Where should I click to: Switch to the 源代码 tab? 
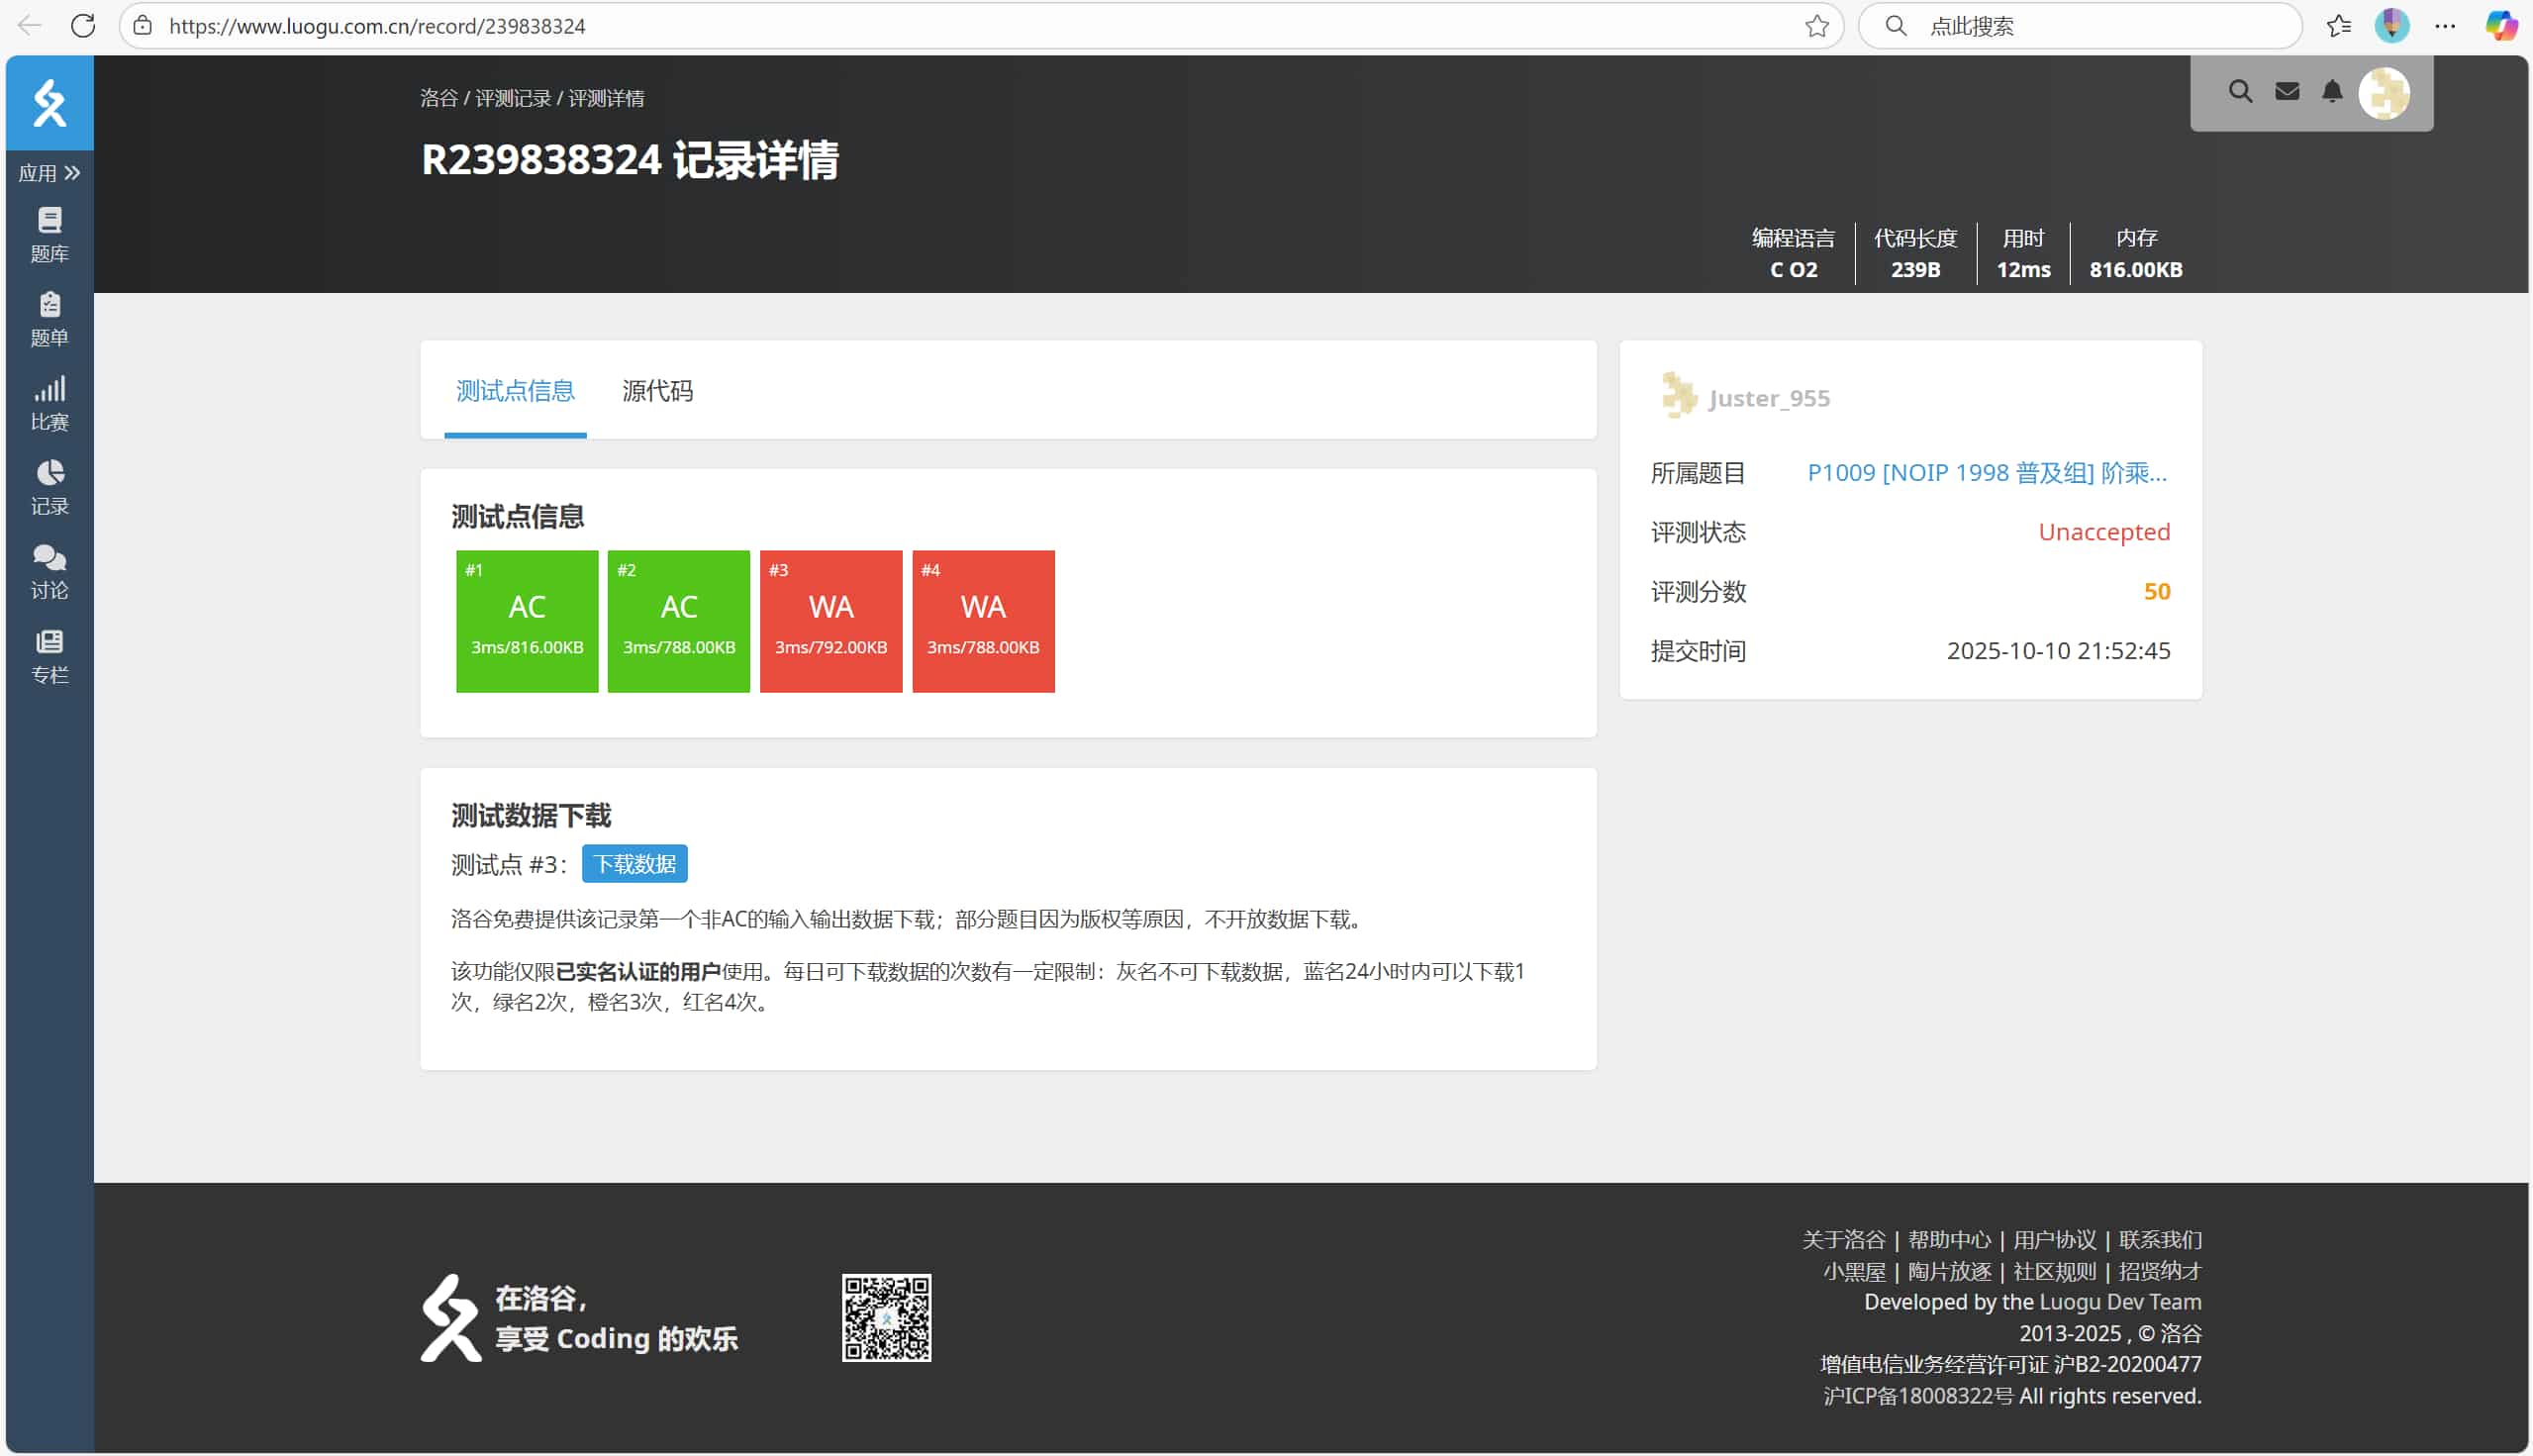[657, 391]
